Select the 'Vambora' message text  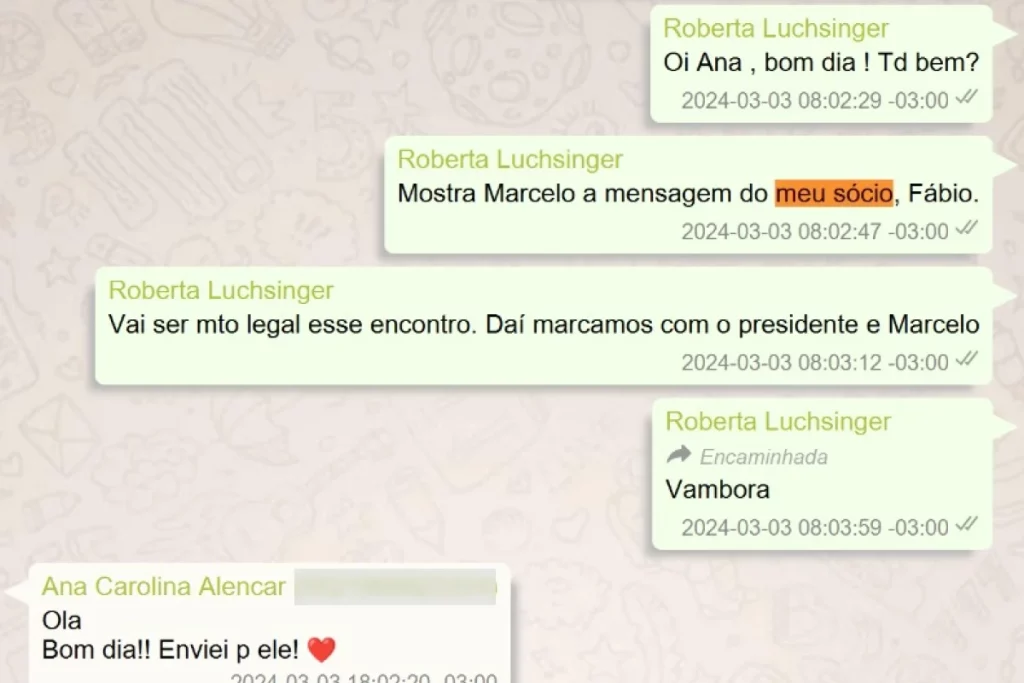[x=718, y=490]
